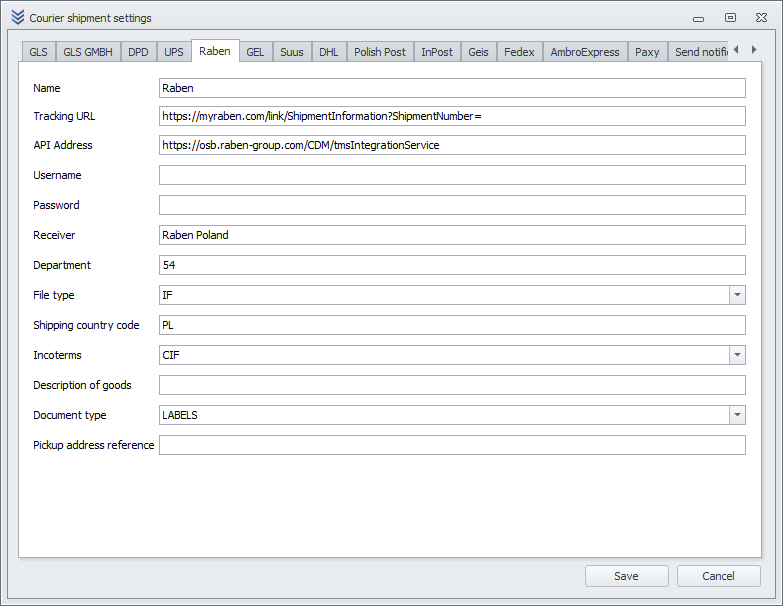Viewport: 783px width, 606px height.
Task: Click the app logo icon in title bar
Action: point(17,17)
